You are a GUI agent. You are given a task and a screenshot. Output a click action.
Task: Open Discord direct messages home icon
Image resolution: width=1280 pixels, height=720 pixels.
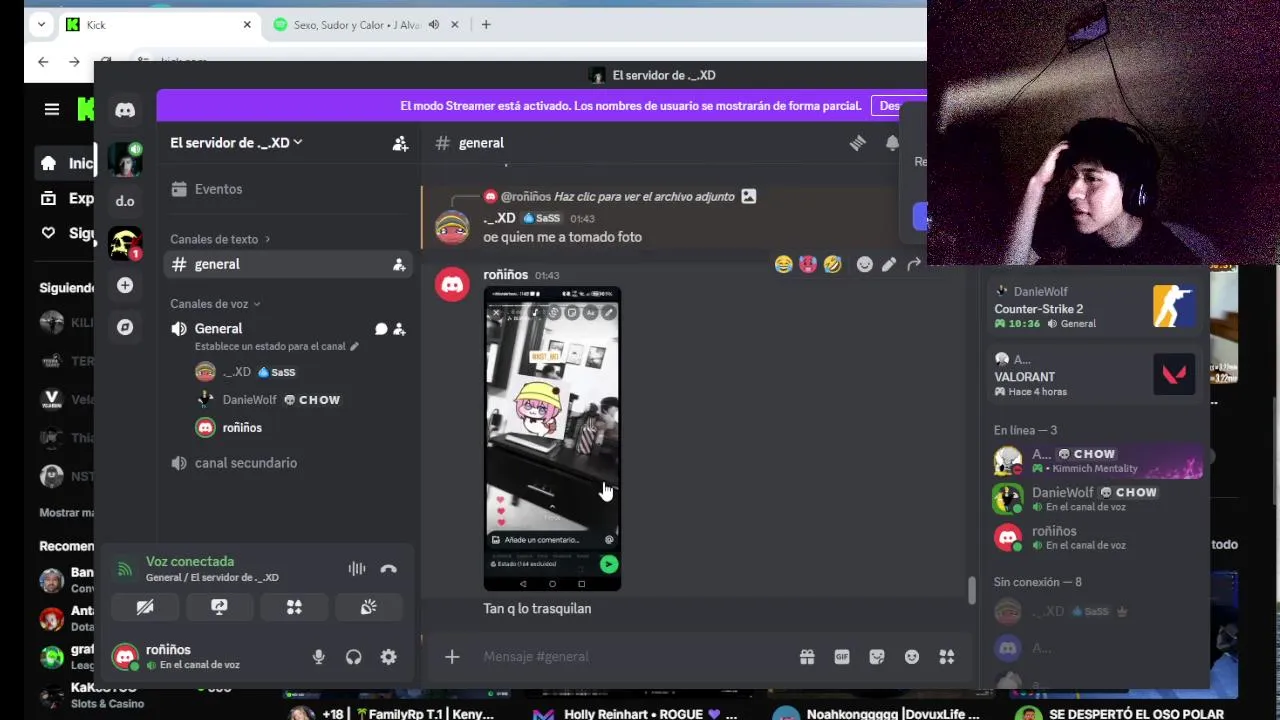point(125,110)
